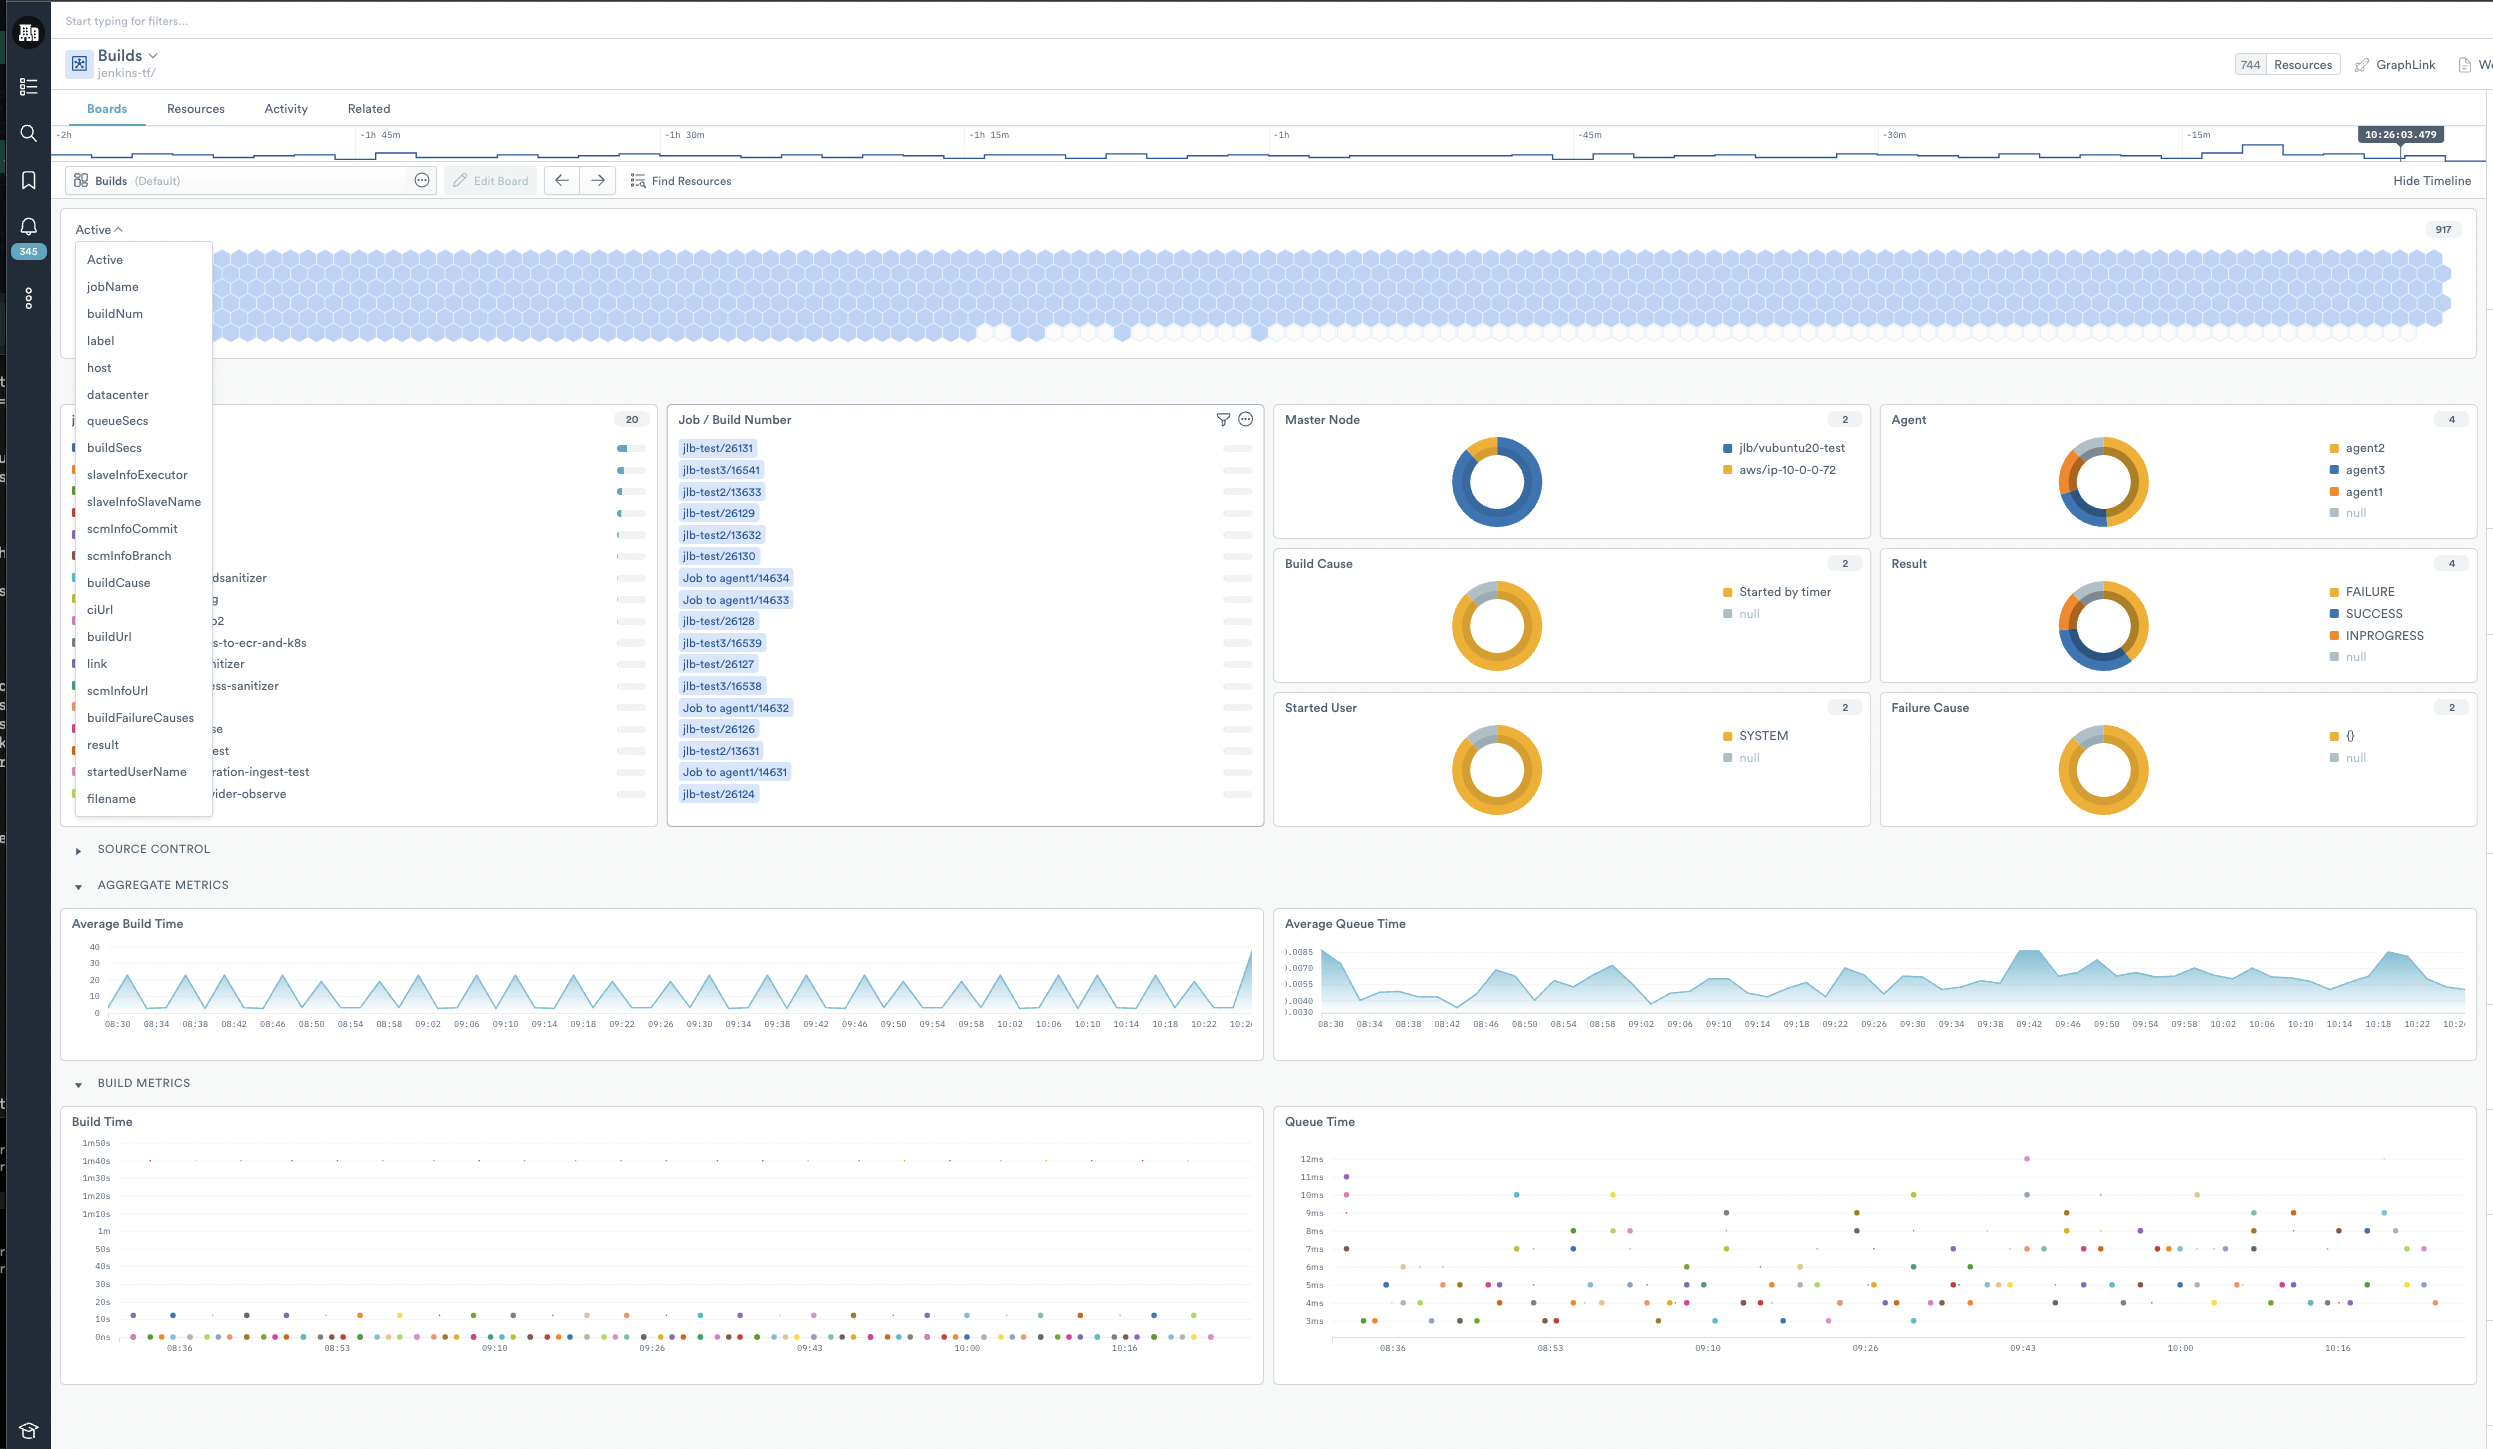Collapse the Active grouping dropdown
The image size is (2493, 1449).
coord(99,230)
